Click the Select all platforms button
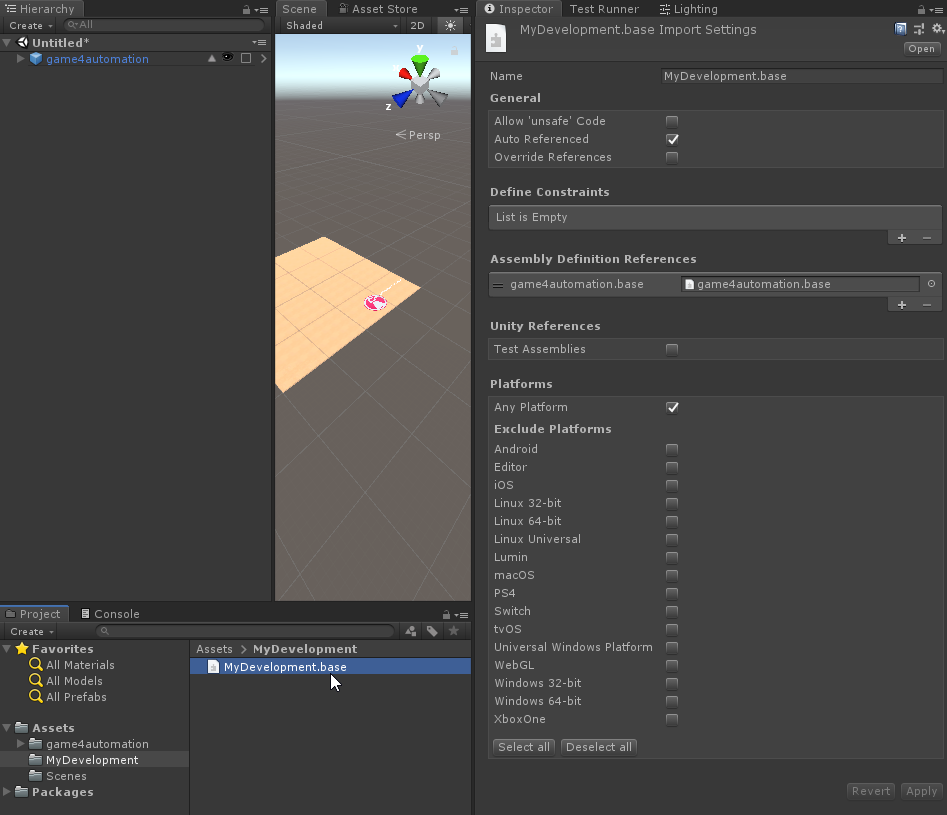The height and width of the screenshot is (815, 947). pyautogui.click(x=523, y=747)
